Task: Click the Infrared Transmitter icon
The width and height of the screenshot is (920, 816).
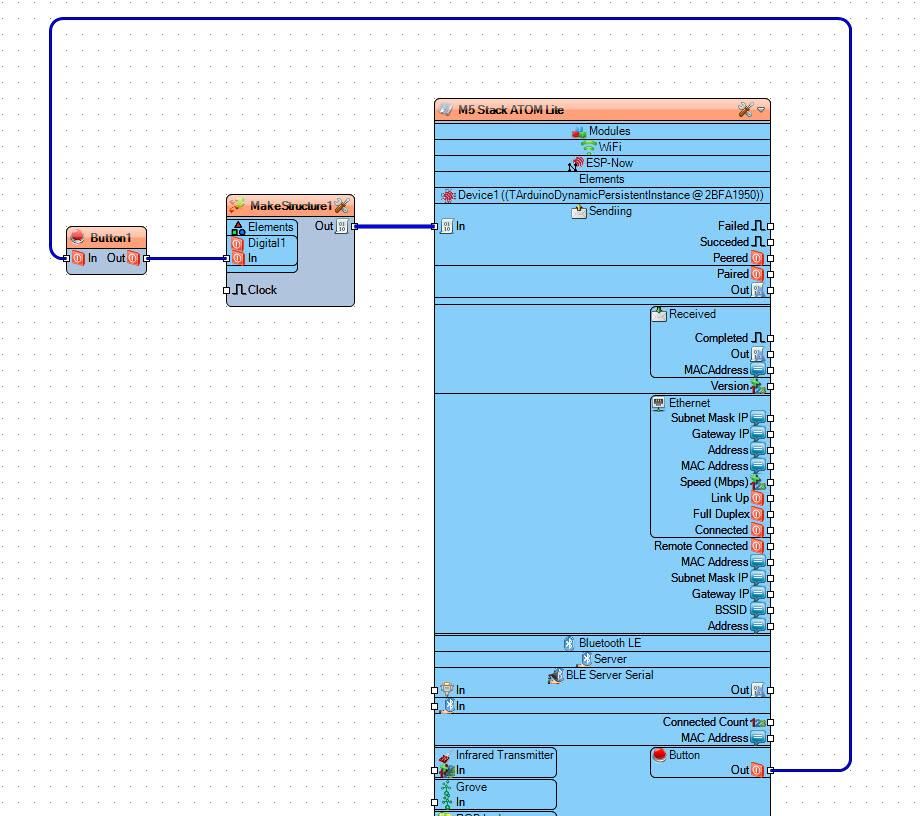Action: click(445, 757)
